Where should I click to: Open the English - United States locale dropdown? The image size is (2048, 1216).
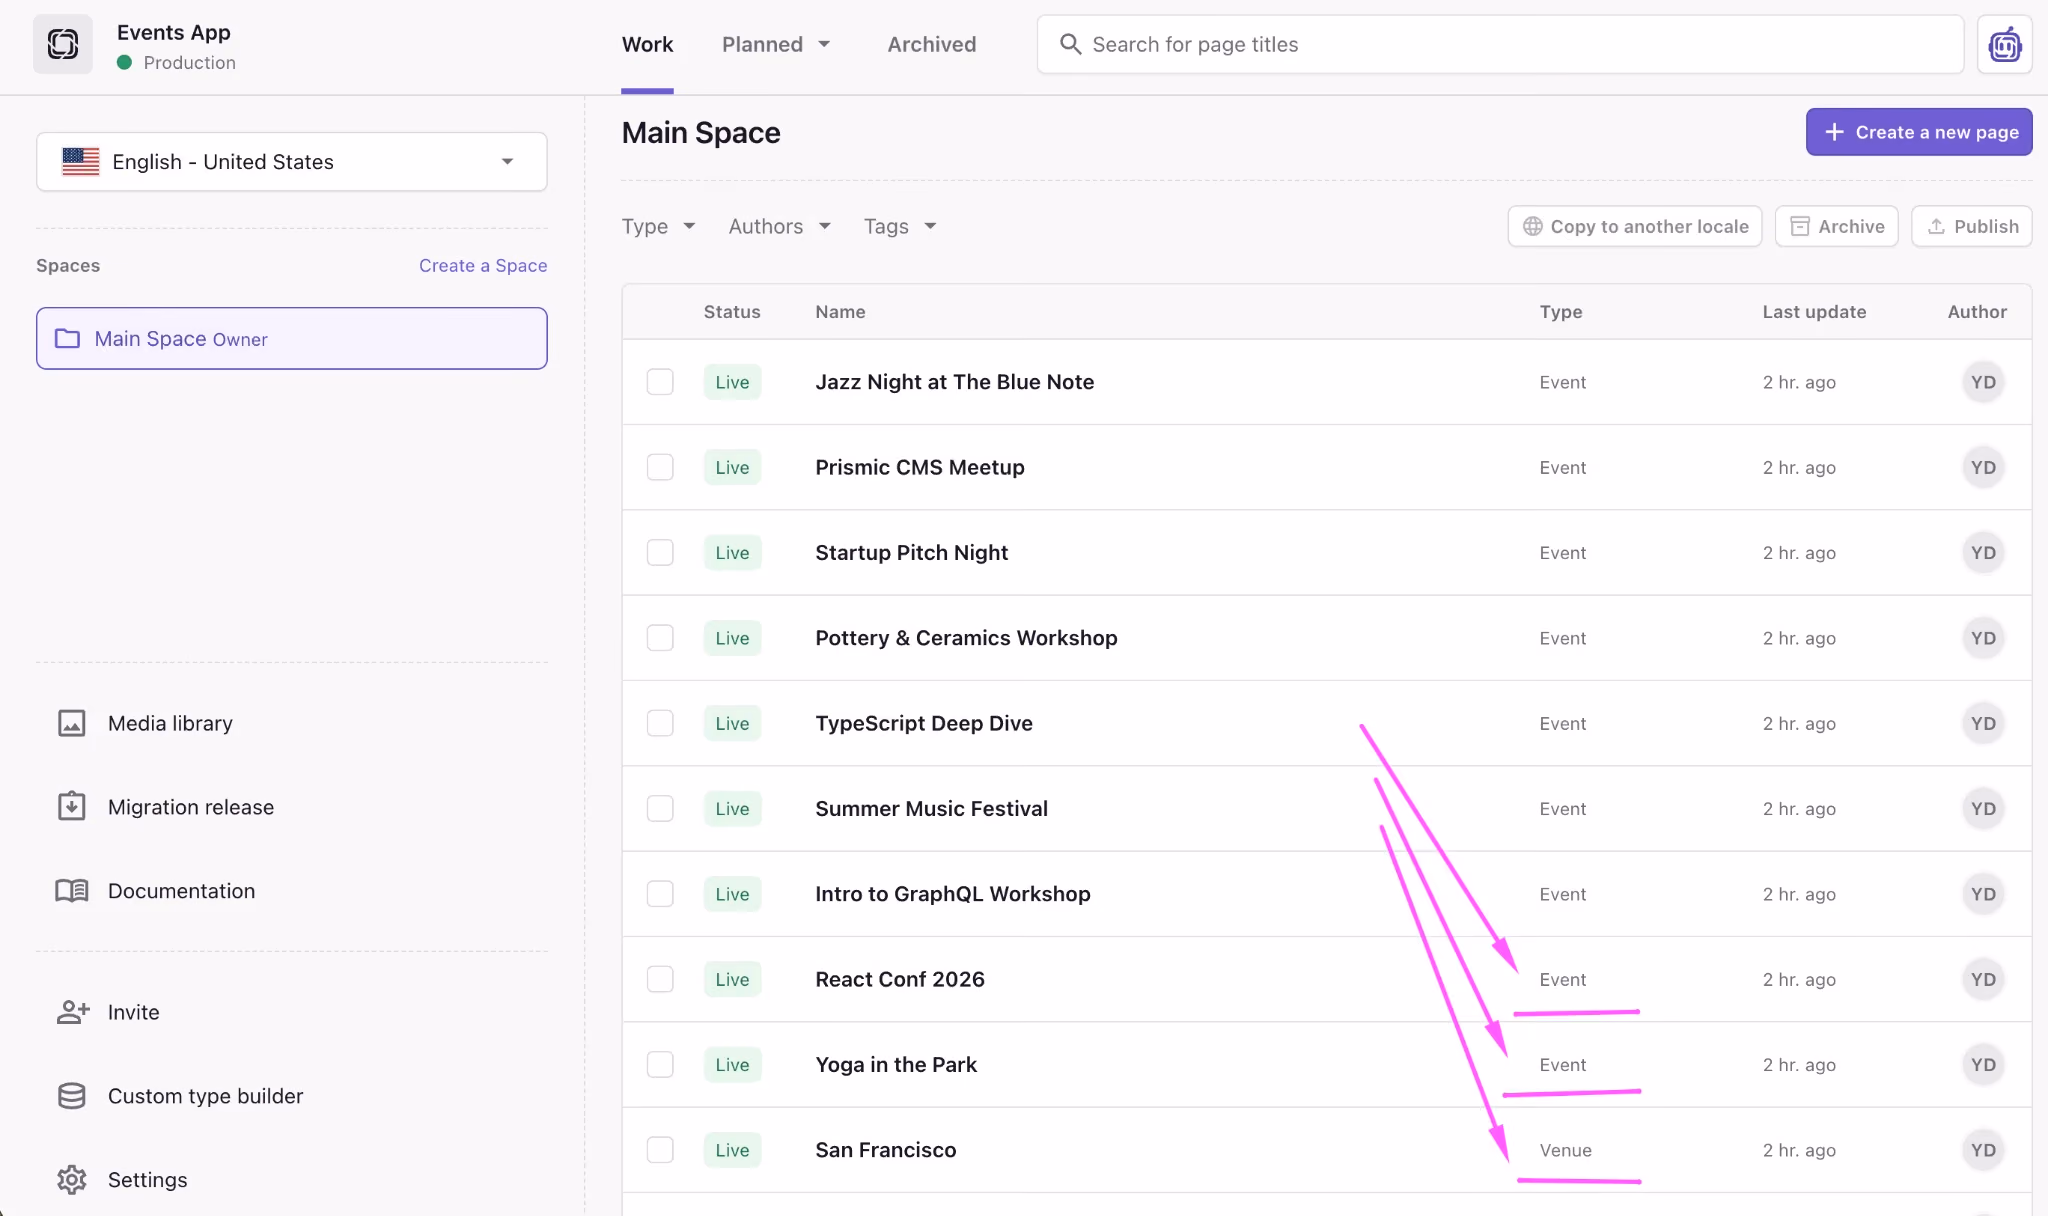tap(291, 161)
